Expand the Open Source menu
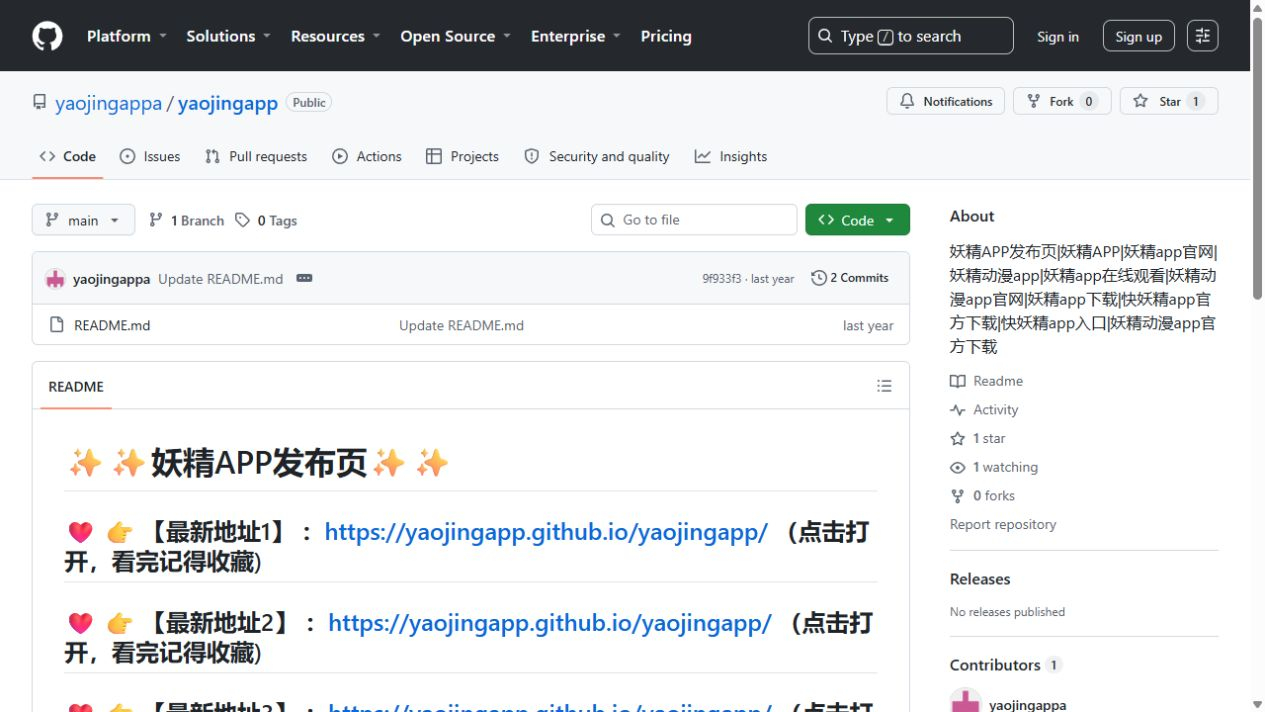This screenshot has width=1265, height=712. pyautogui.click(x=455, y=36)
